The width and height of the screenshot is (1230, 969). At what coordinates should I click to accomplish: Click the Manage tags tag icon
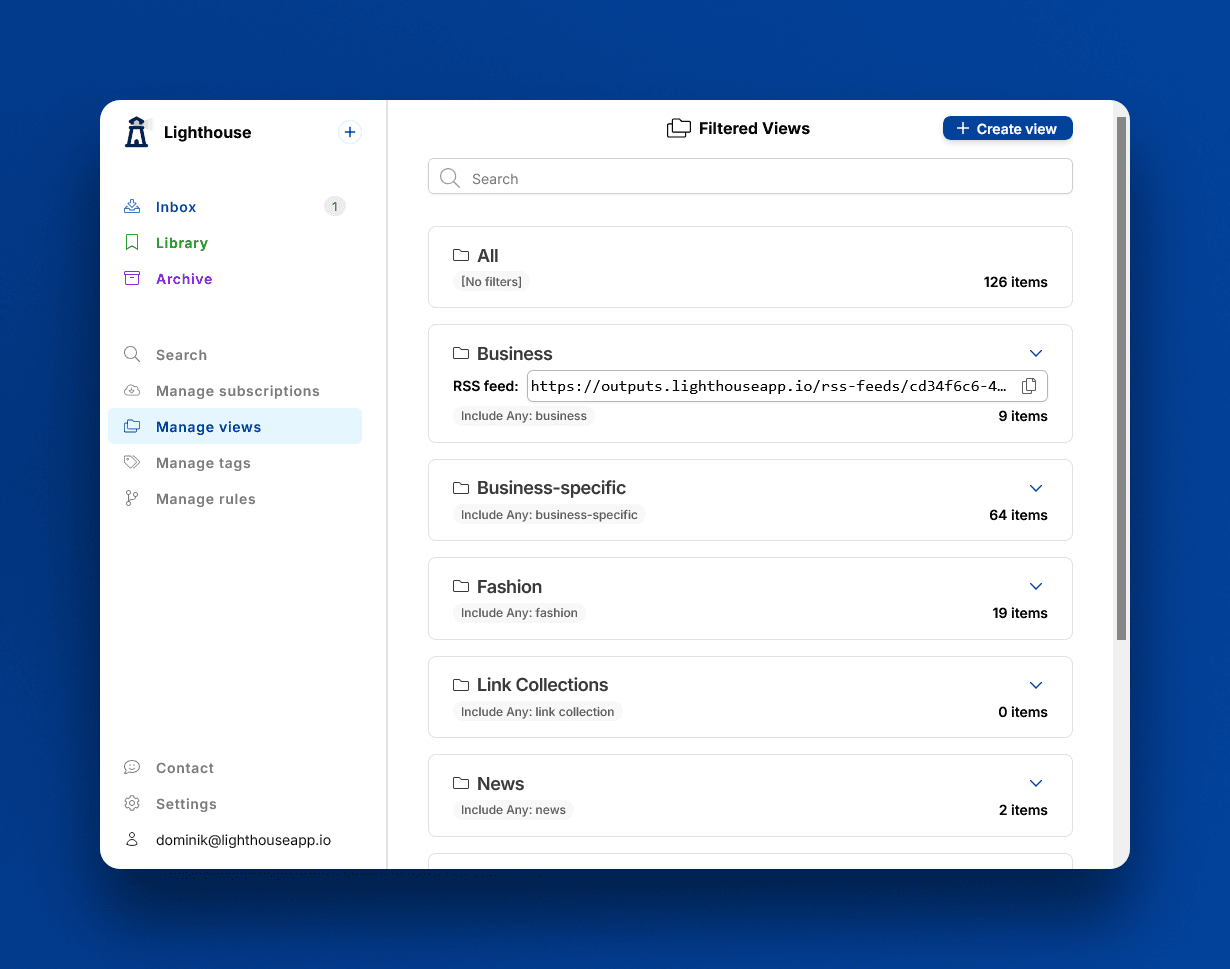132,463
